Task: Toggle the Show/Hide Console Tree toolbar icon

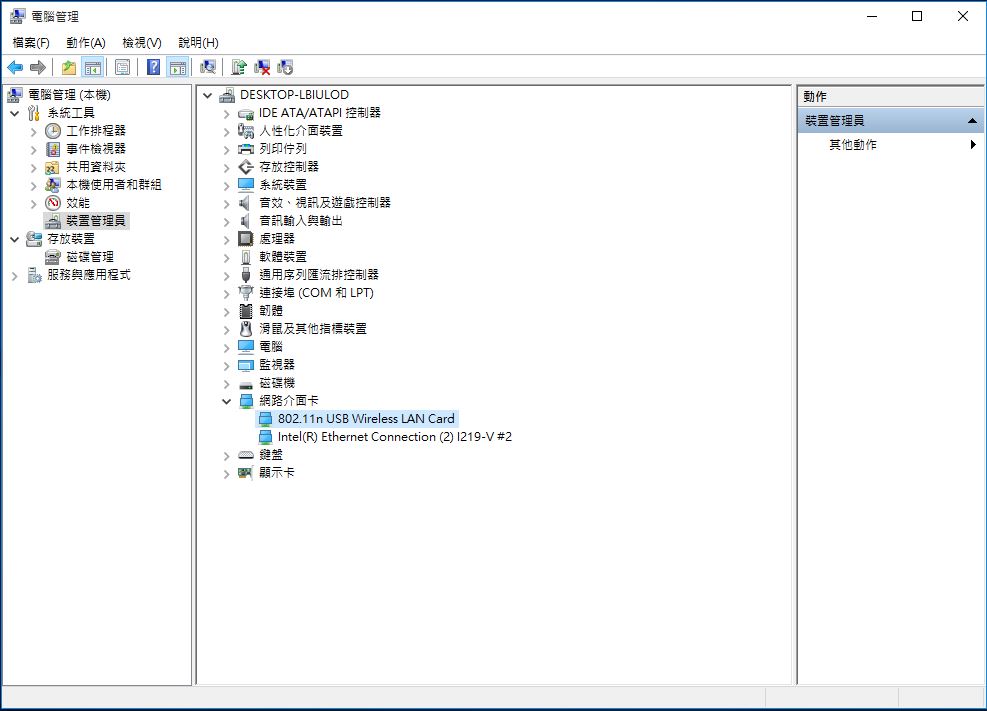Action: (93, 67)
